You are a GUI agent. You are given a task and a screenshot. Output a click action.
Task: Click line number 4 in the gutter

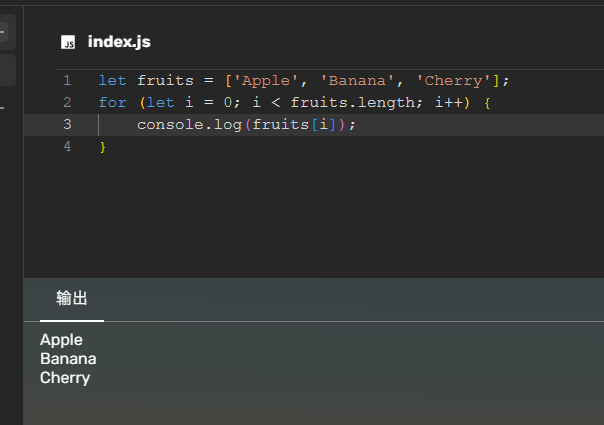point(67,146)
